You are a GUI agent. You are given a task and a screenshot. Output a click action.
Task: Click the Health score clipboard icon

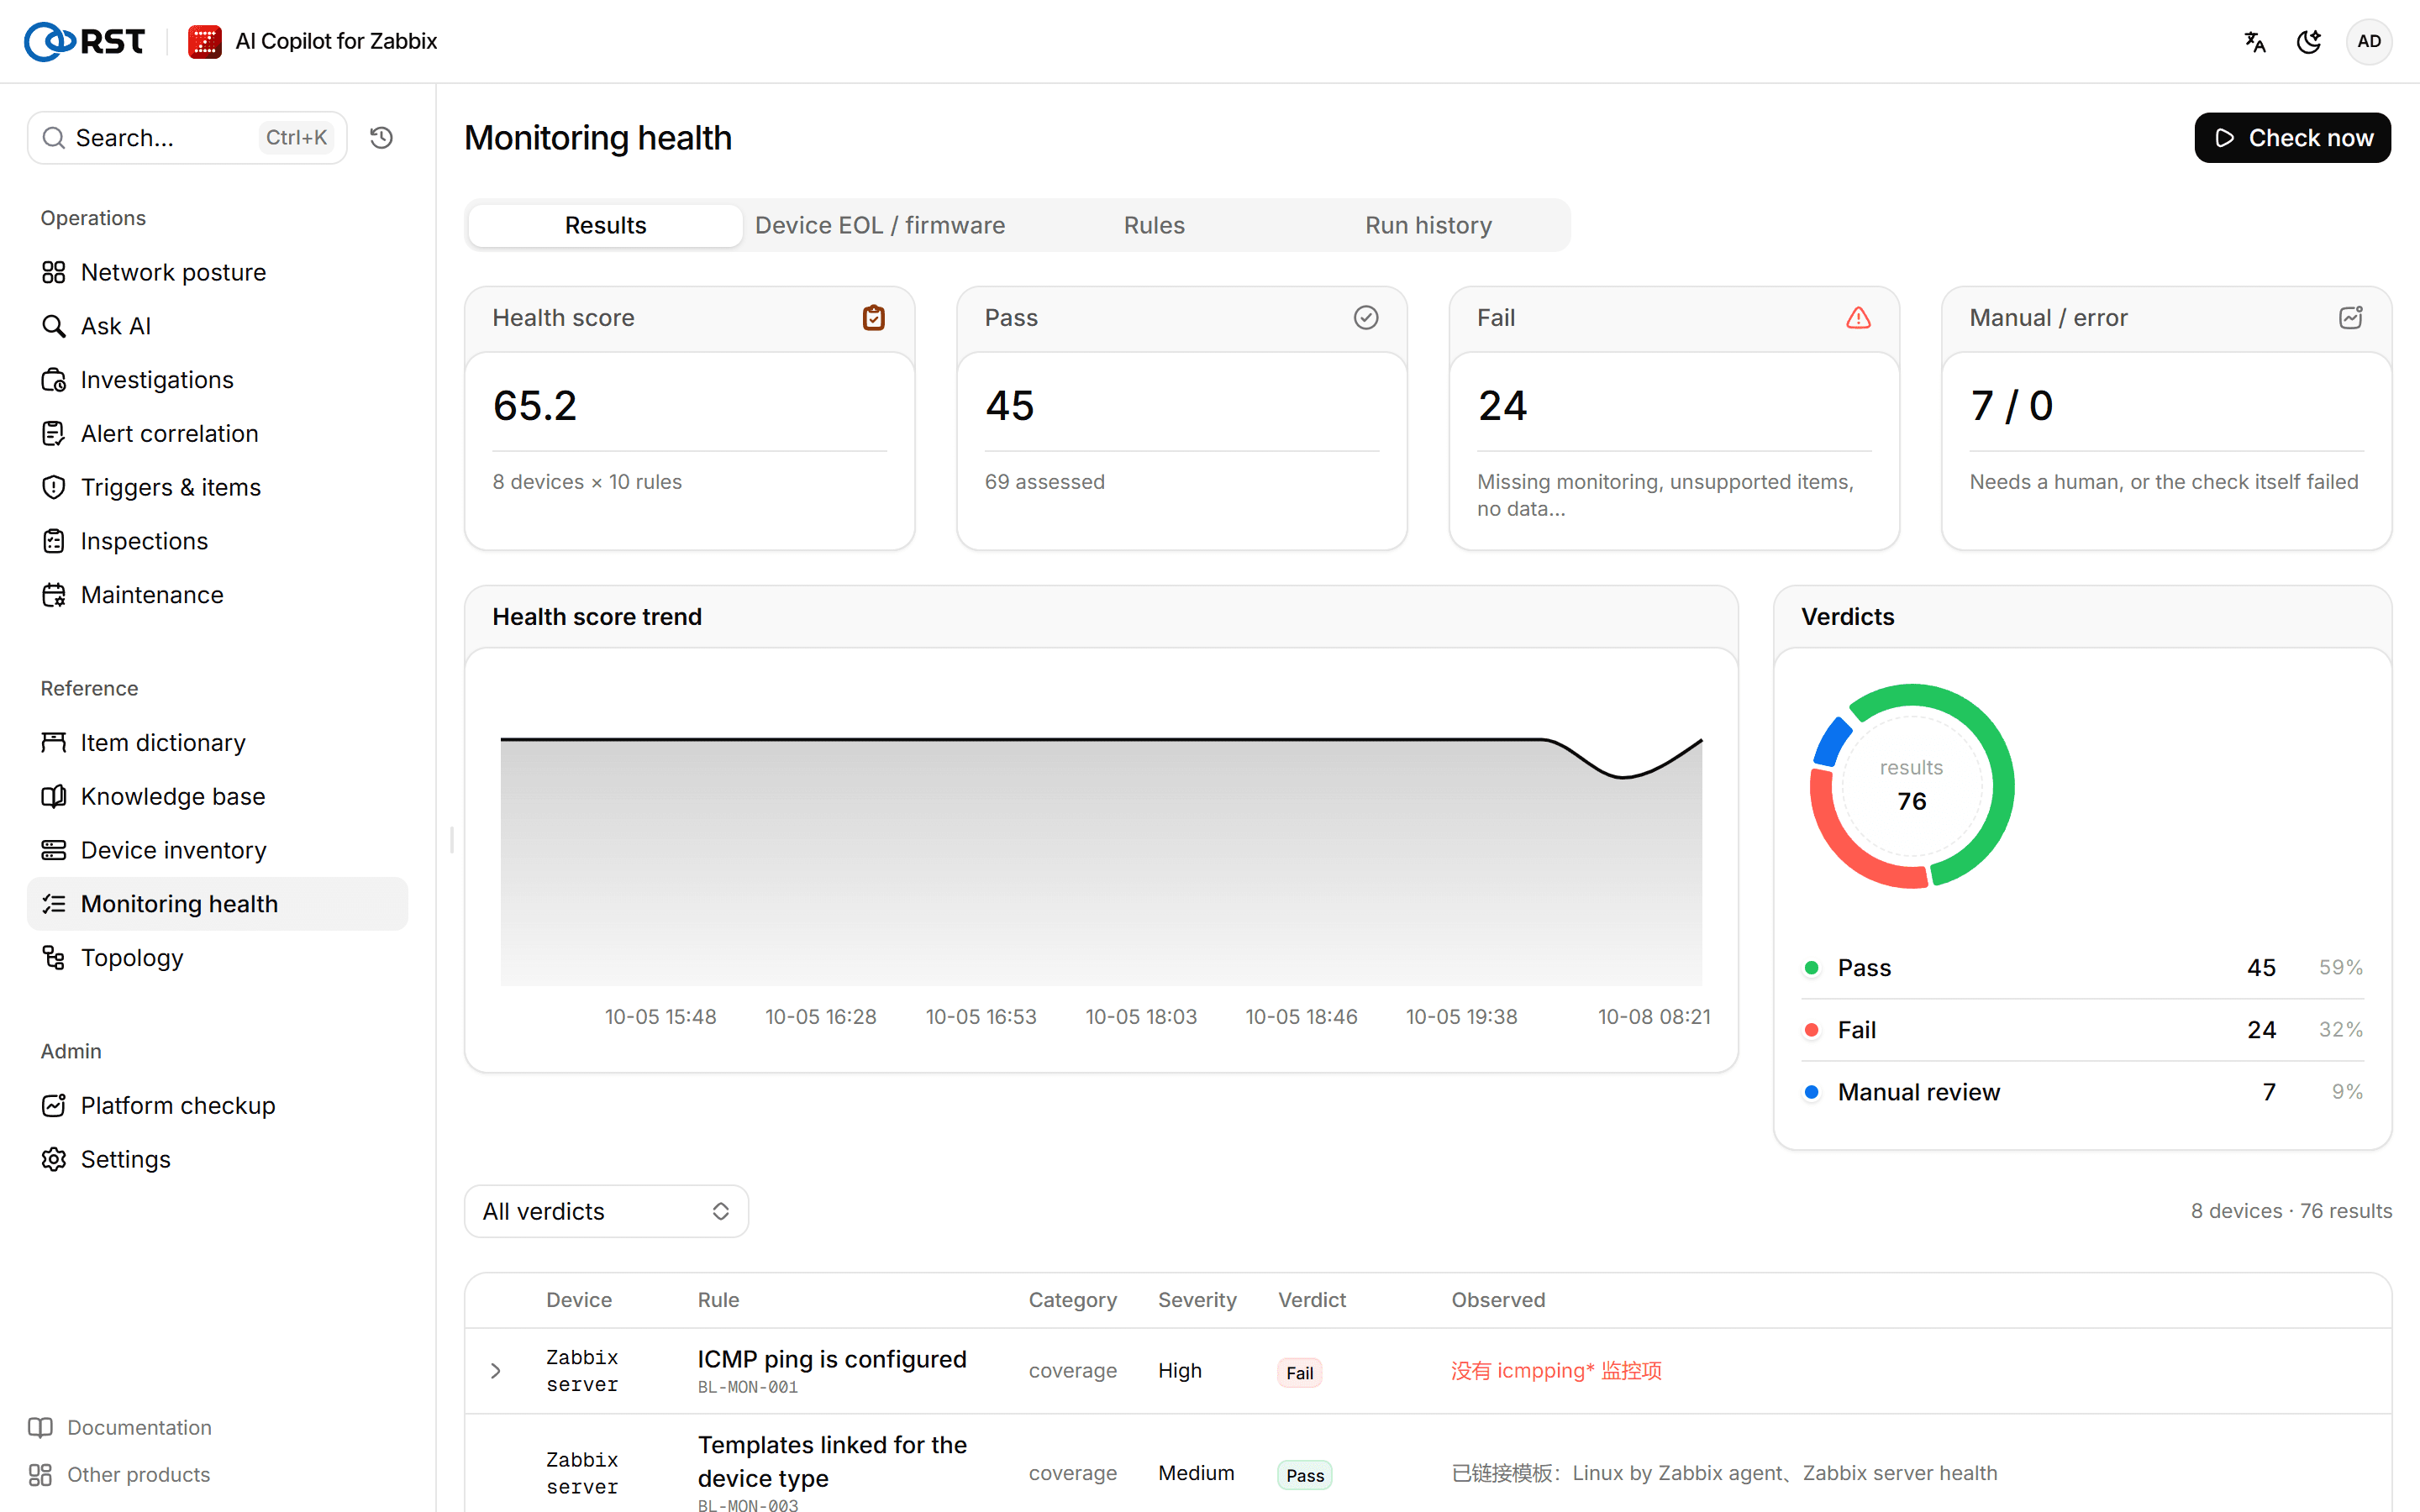coord(874,318)
